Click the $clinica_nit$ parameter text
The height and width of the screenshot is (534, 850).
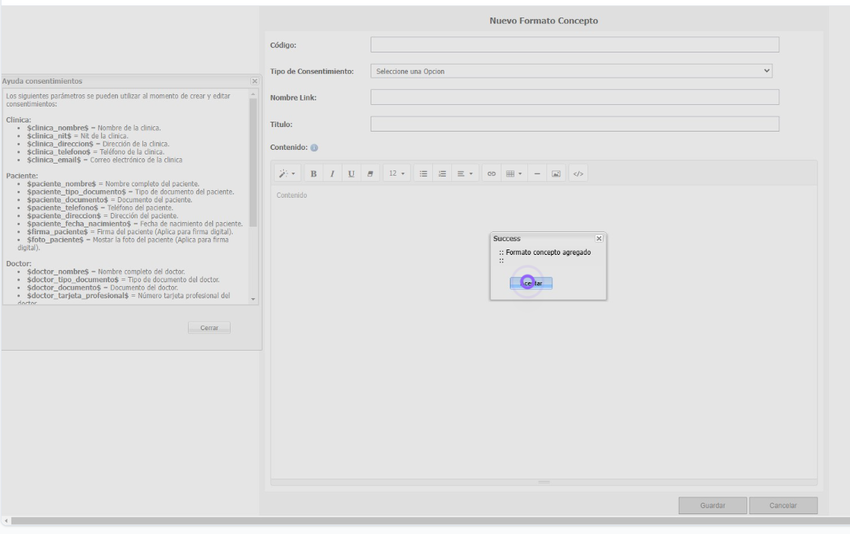(49, 136)
